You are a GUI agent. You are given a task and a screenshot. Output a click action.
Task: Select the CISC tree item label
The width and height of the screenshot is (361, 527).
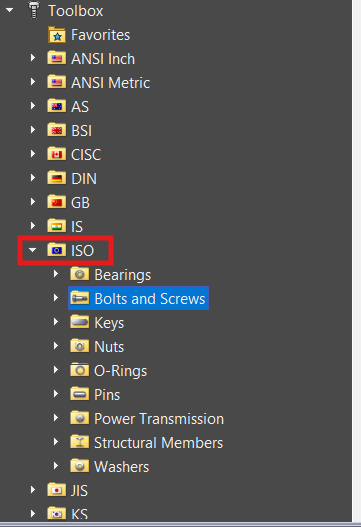(86, 155)
